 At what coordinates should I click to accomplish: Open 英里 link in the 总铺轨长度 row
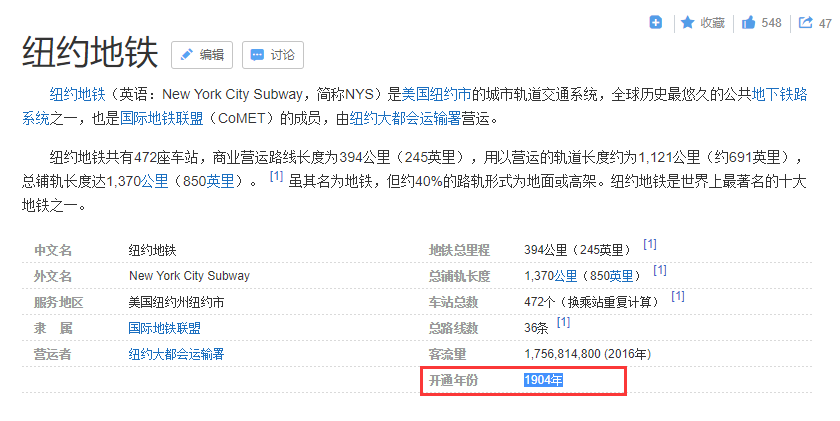coord(621,276)
